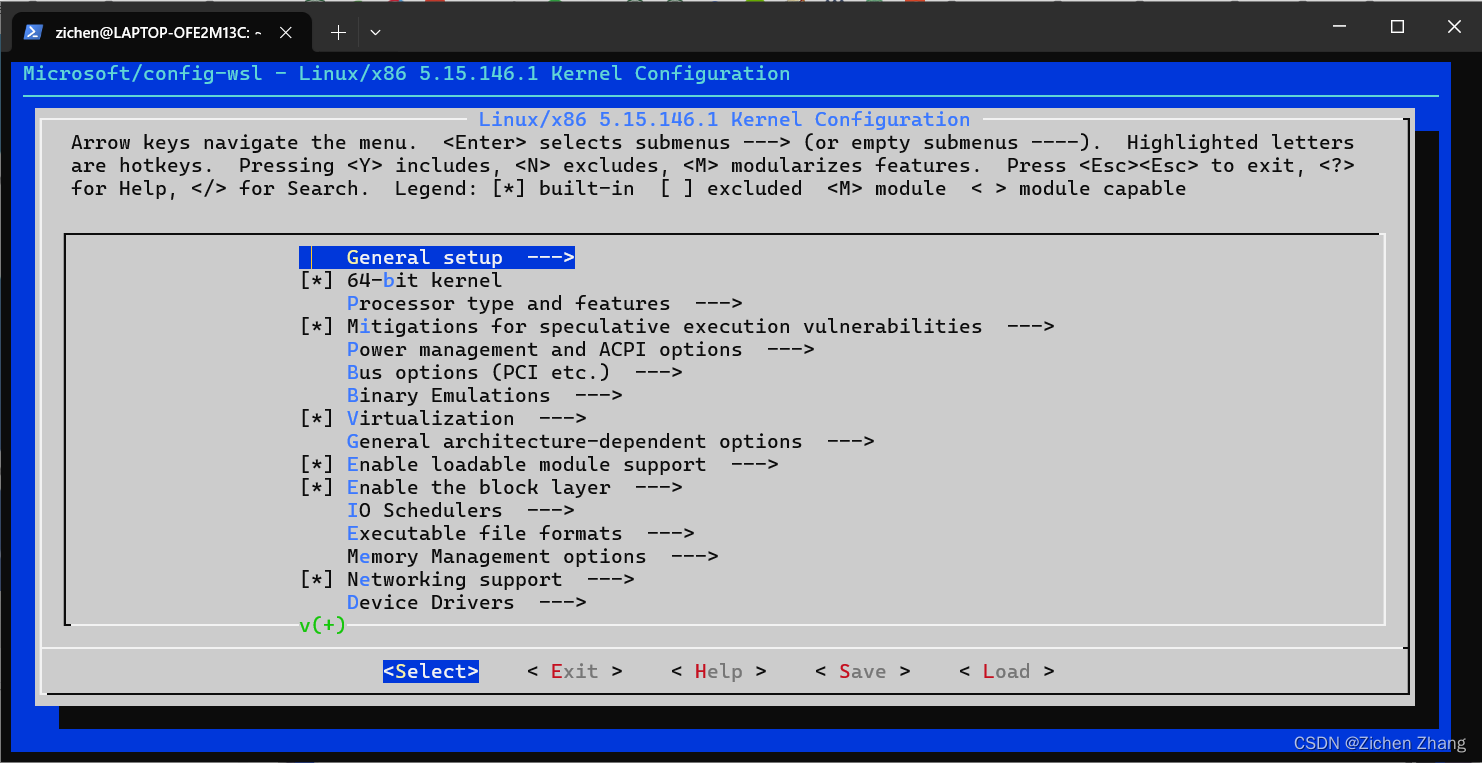Click the Linux/x86 5.15.146.1 Kernel Configuration dialog title

pos(724,119)
